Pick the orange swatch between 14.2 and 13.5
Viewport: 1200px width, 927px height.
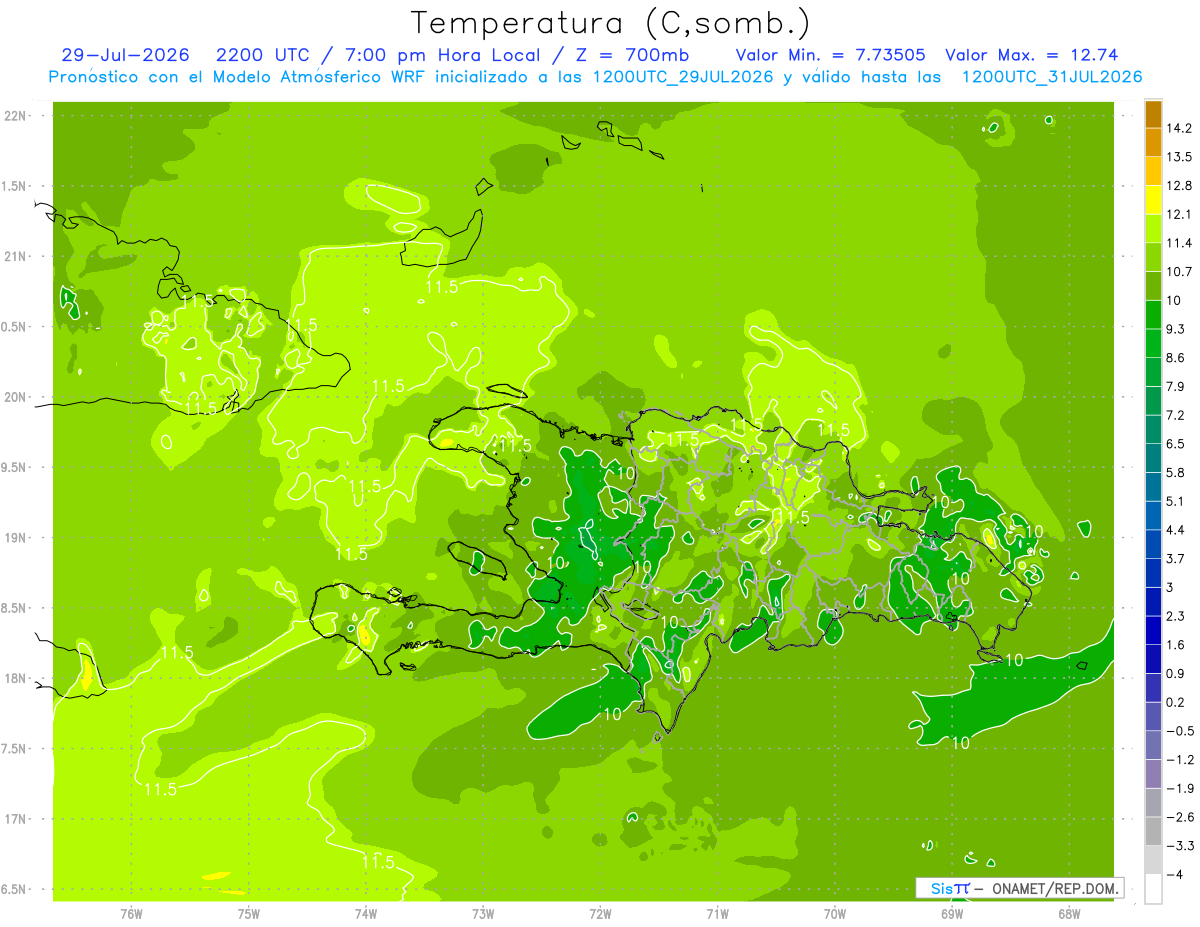tap(1153, 143)
